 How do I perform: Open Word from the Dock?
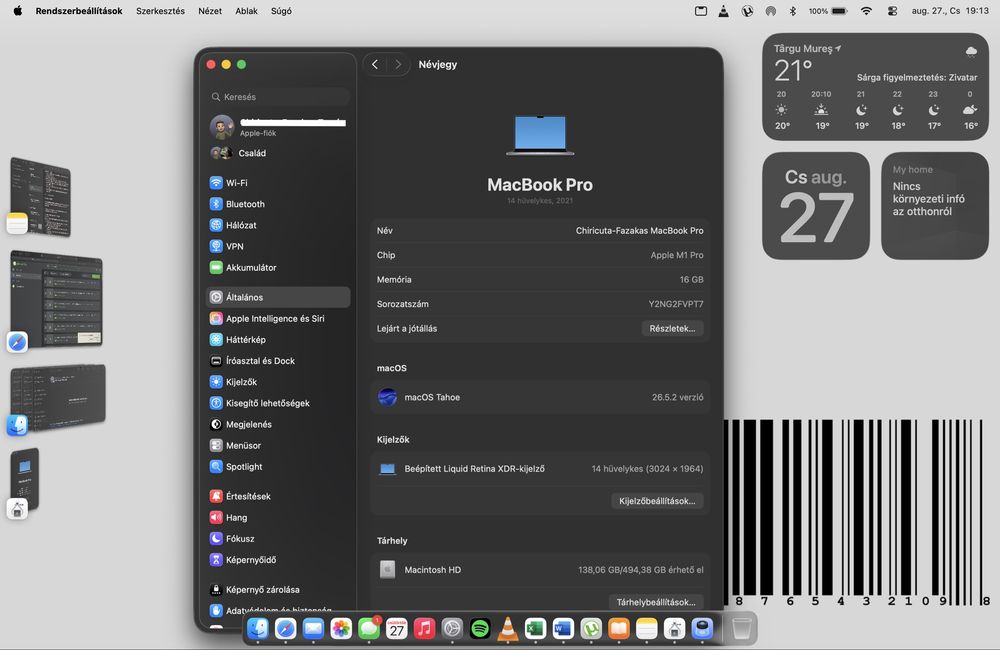(563, 630)
